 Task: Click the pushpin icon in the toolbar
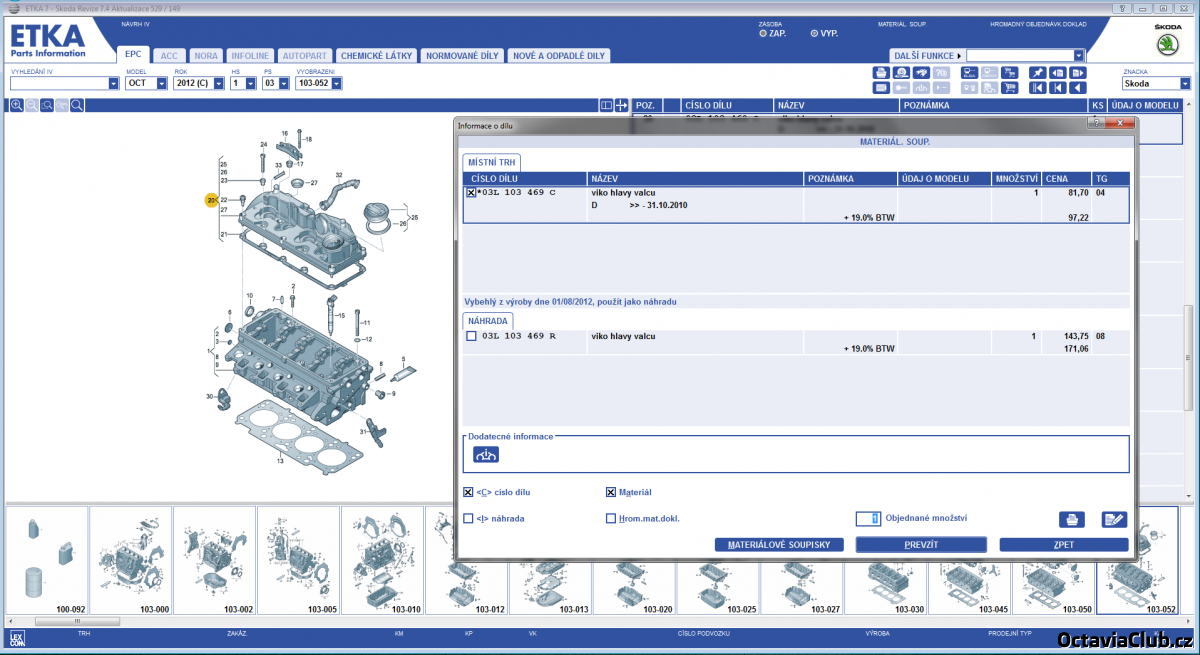(1038, 73)
